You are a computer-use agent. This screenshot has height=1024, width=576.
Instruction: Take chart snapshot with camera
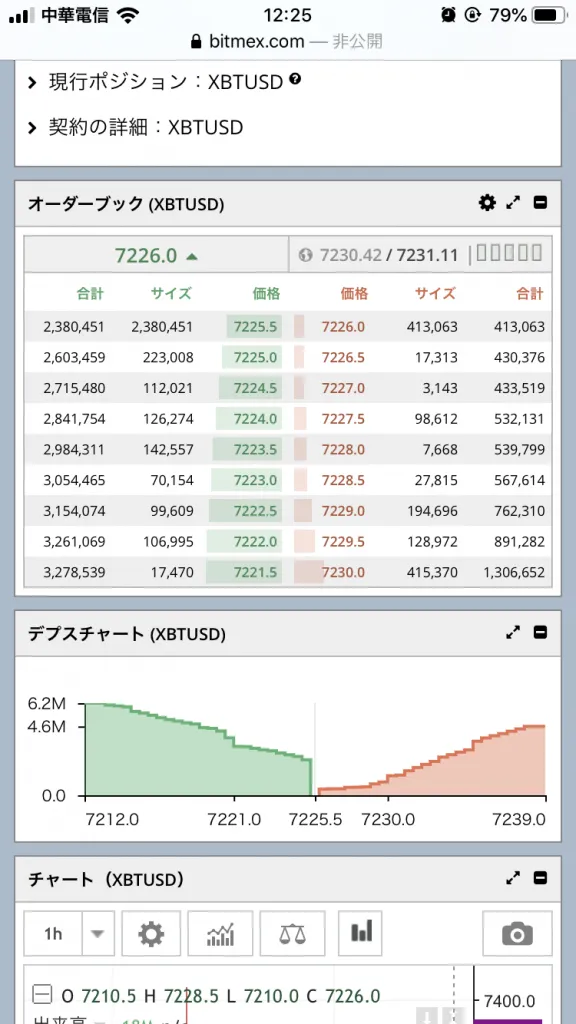tap(517, 933)
